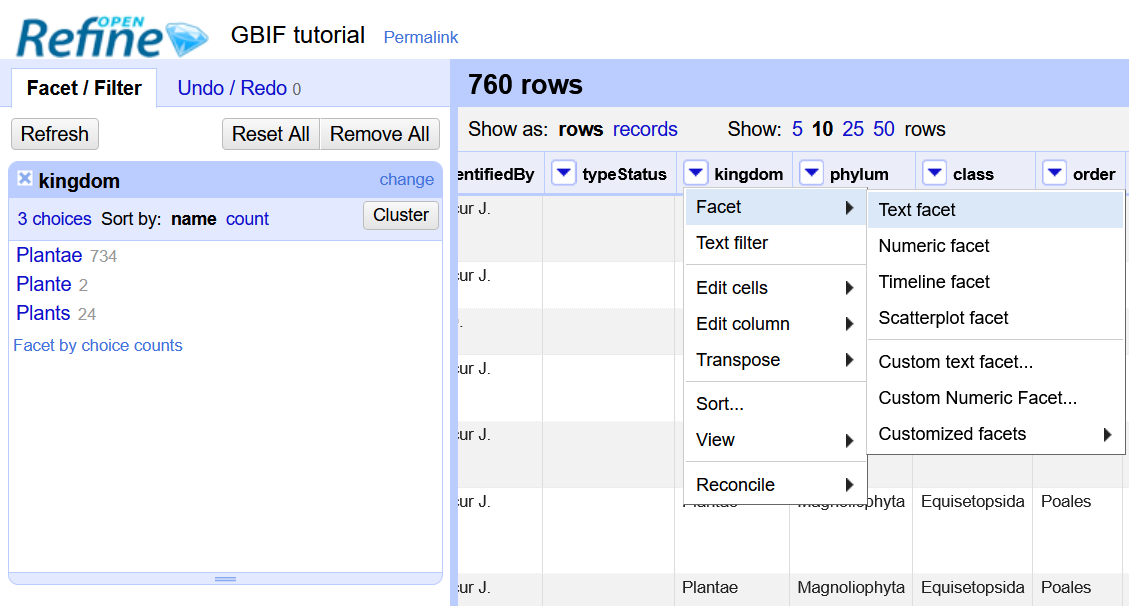Choose Custom text facet... option

996,362
